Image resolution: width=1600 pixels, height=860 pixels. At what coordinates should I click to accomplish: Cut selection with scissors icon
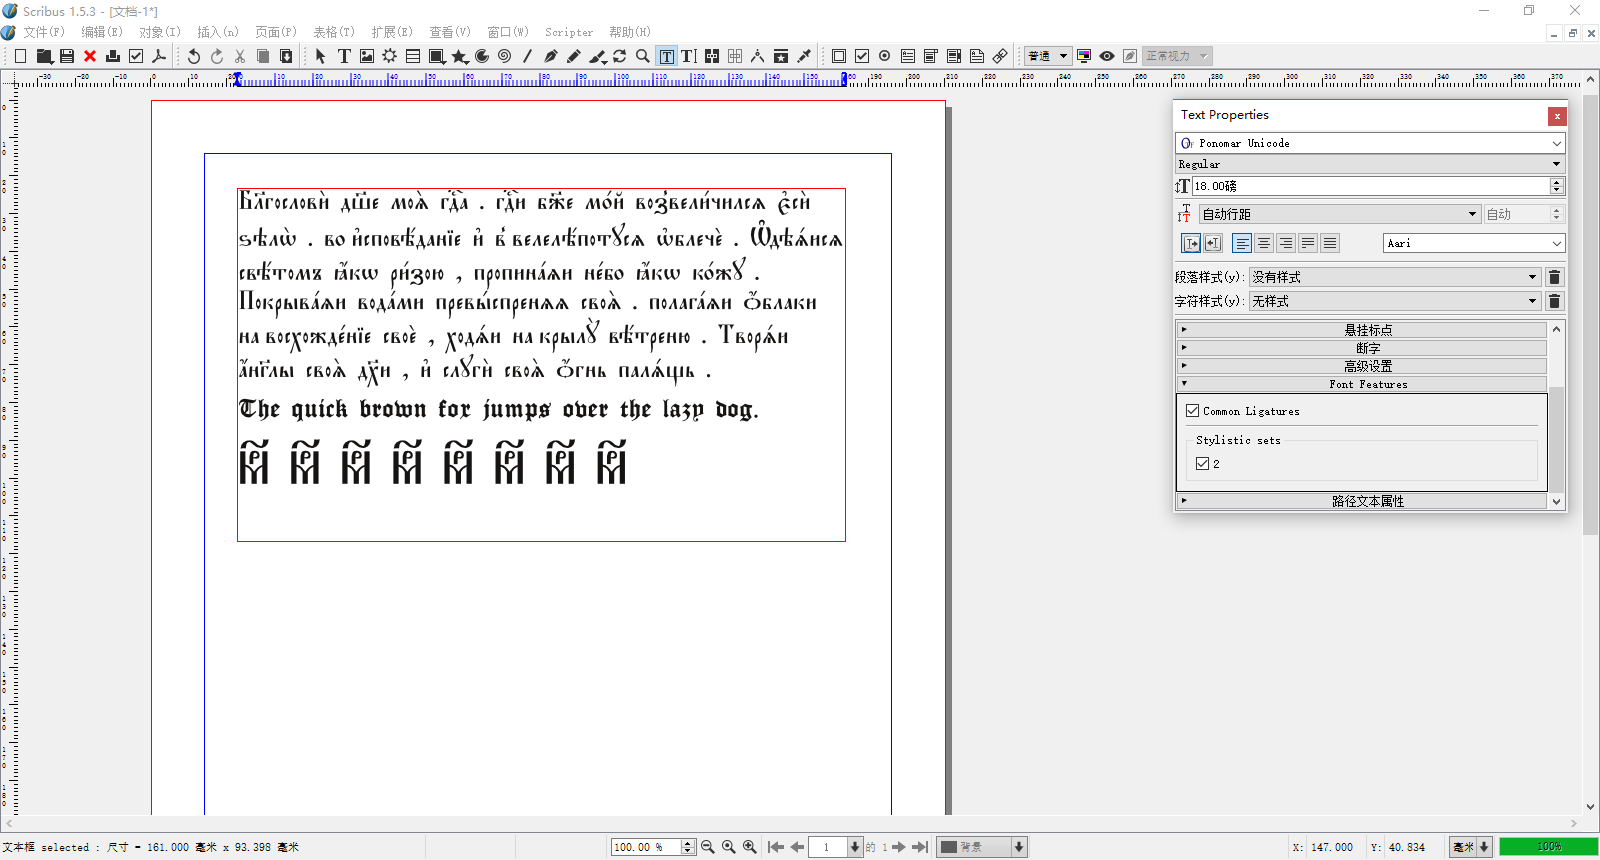pos(240,56)
